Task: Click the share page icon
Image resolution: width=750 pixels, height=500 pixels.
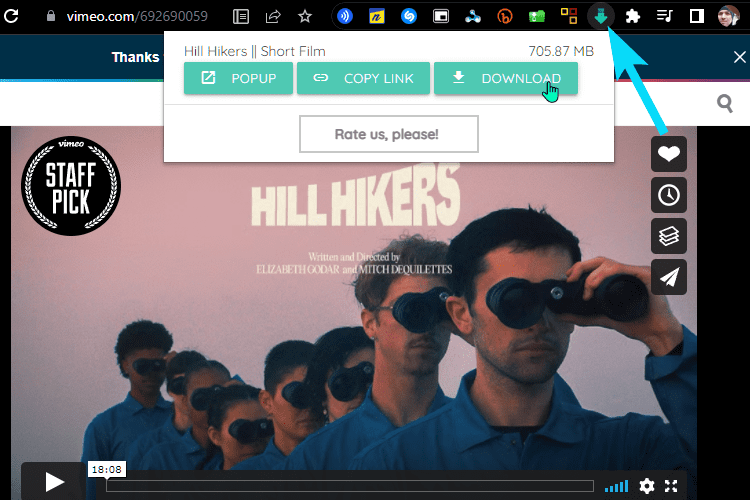Action: [273, 17]
